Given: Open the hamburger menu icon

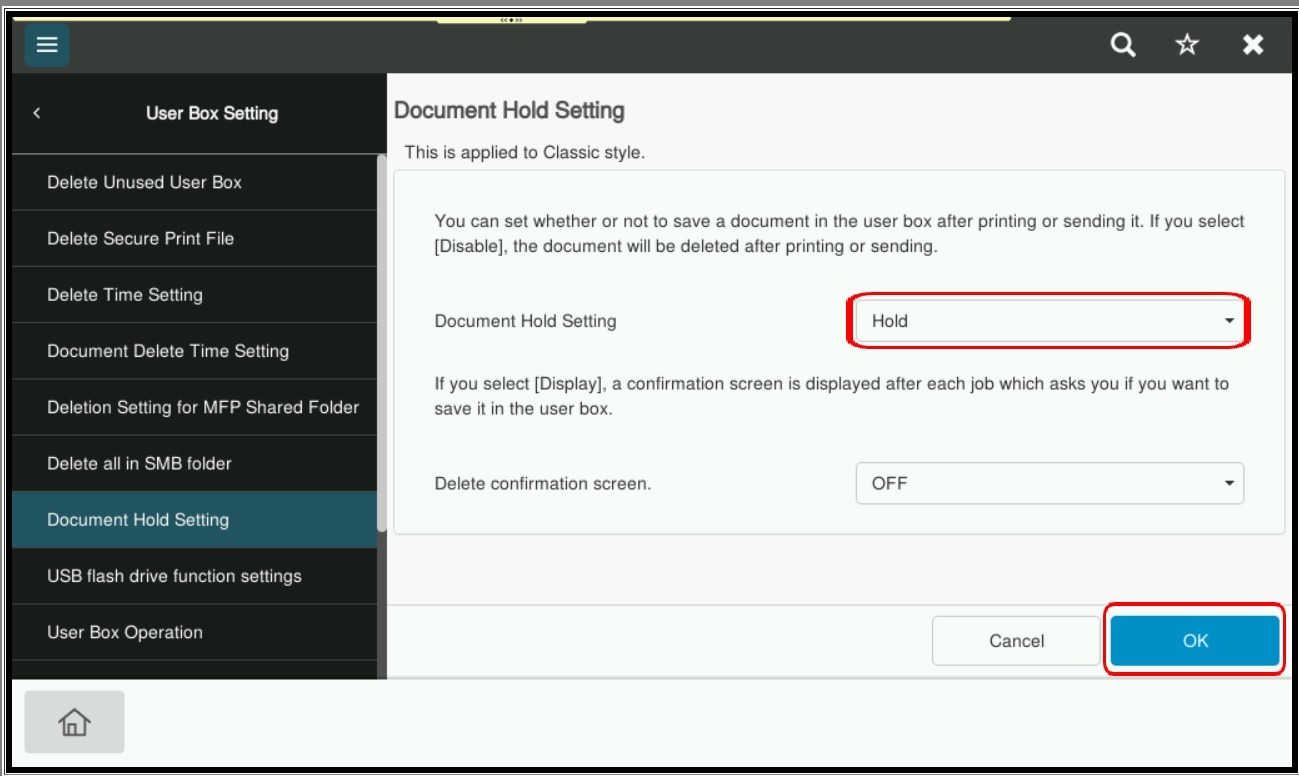Looking at the screenshot, I should (x=47, y=45).
